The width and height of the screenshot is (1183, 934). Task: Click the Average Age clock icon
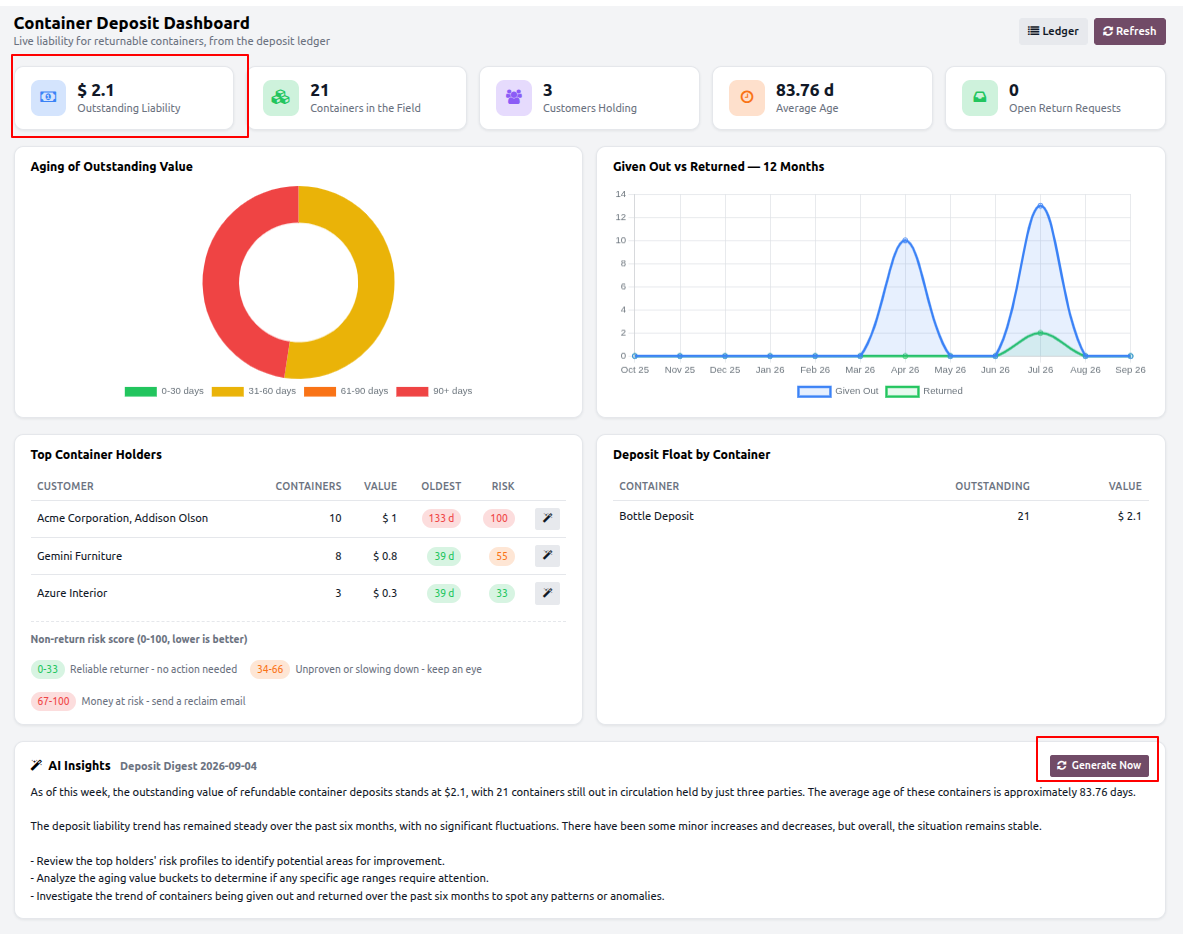pyautogui.click(x=747, y=98)
